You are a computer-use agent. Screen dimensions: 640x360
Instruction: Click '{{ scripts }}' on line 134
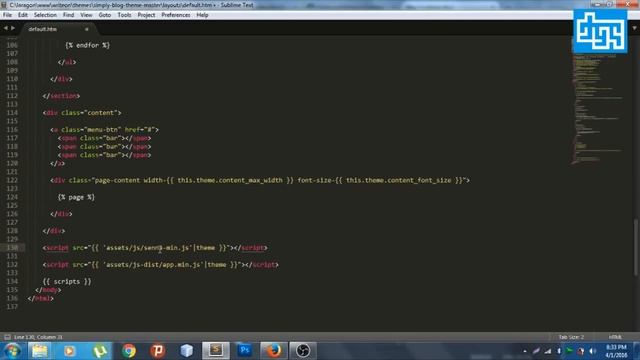click(x=67, y=281)
